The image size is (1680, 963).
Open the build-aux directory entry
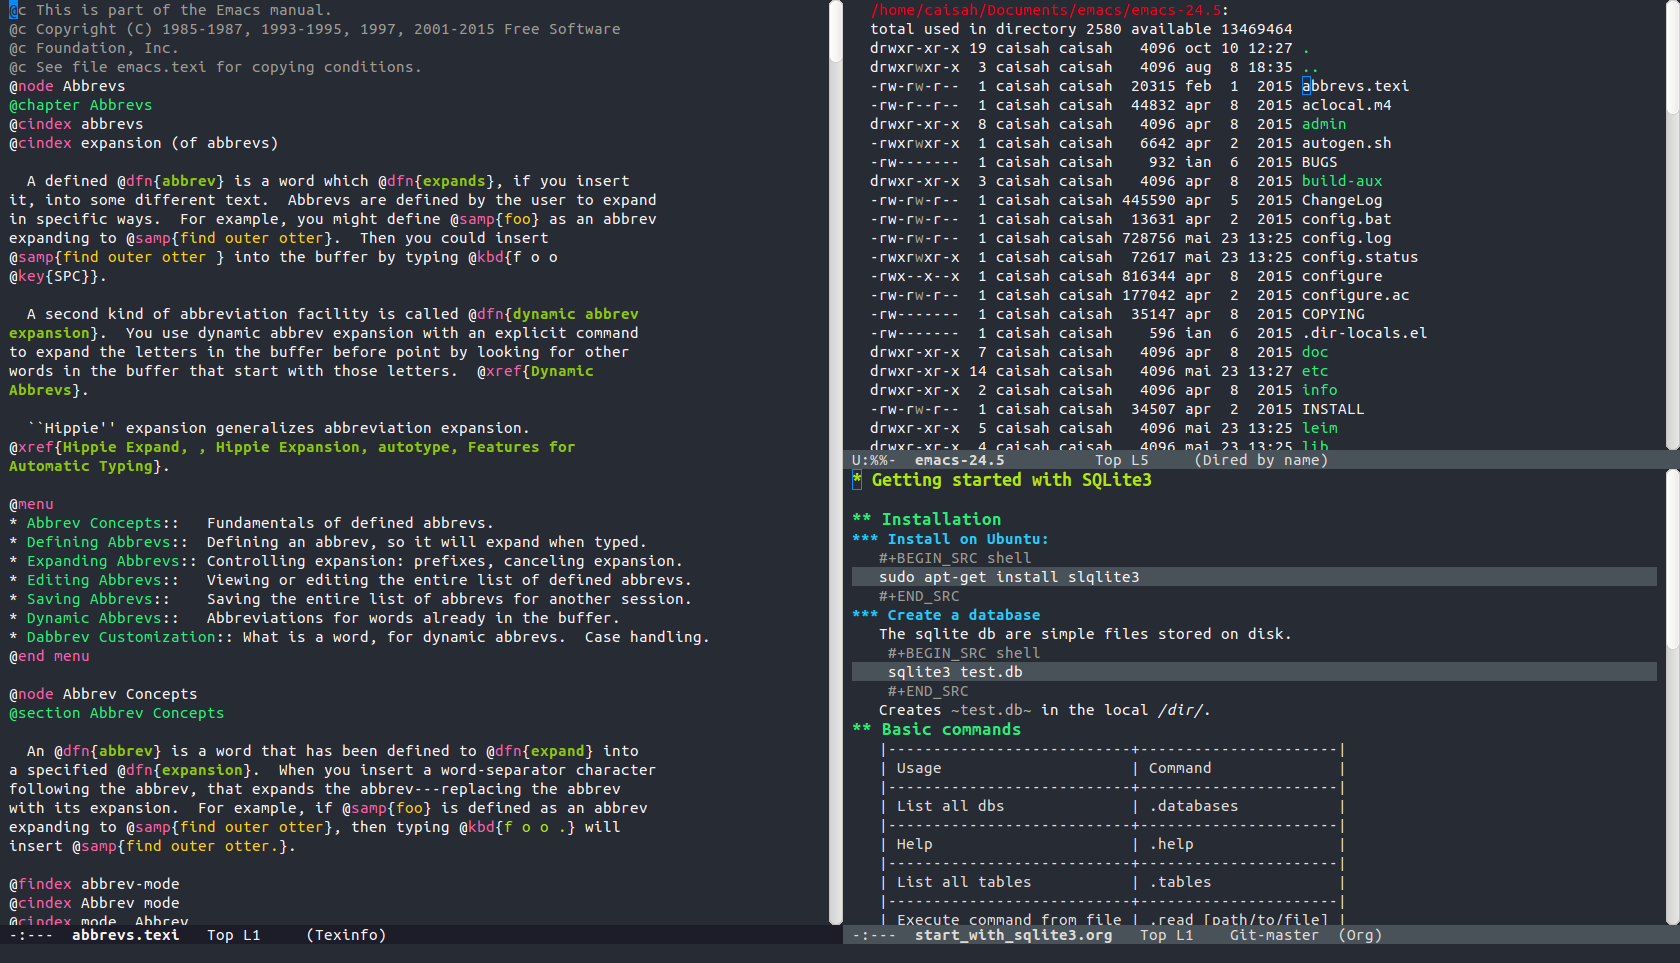pos(1342,181)
